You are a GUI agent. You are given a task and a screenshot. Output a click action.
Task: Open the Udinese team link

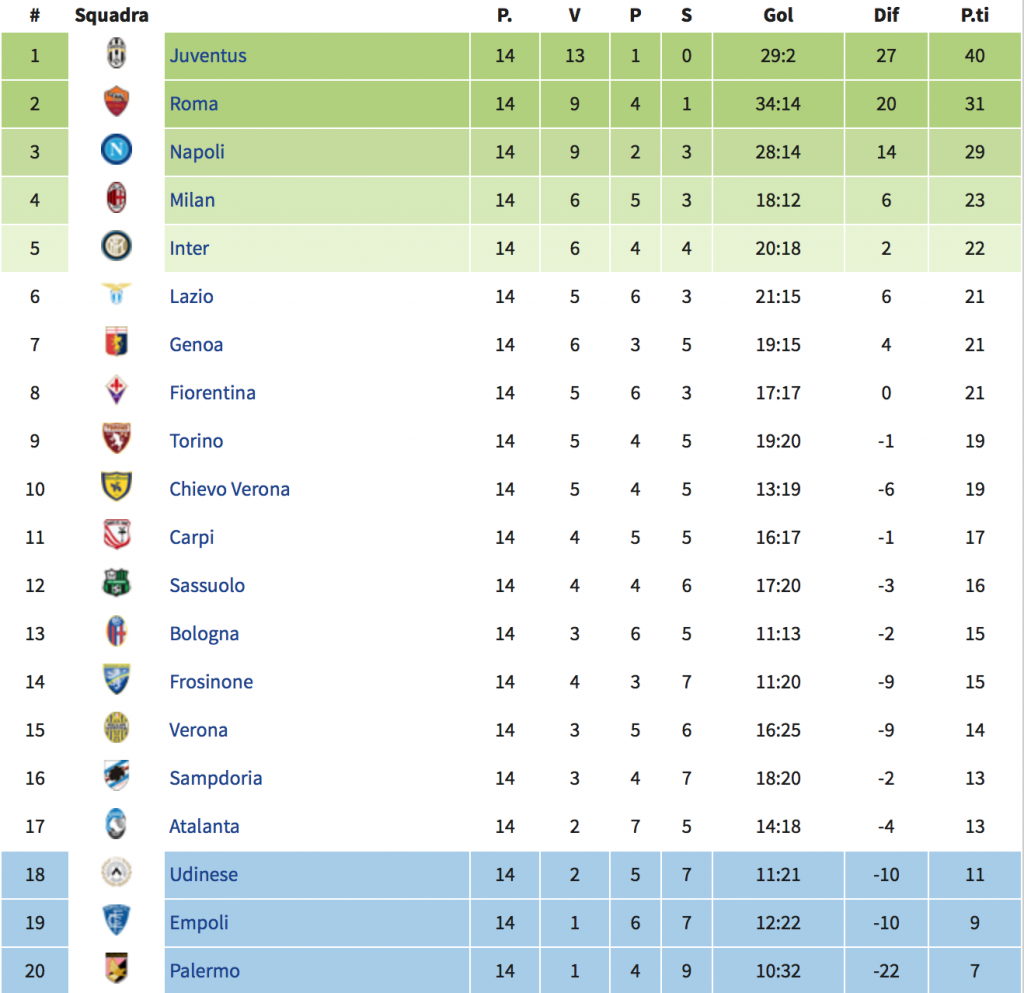(x=204, y=874)
